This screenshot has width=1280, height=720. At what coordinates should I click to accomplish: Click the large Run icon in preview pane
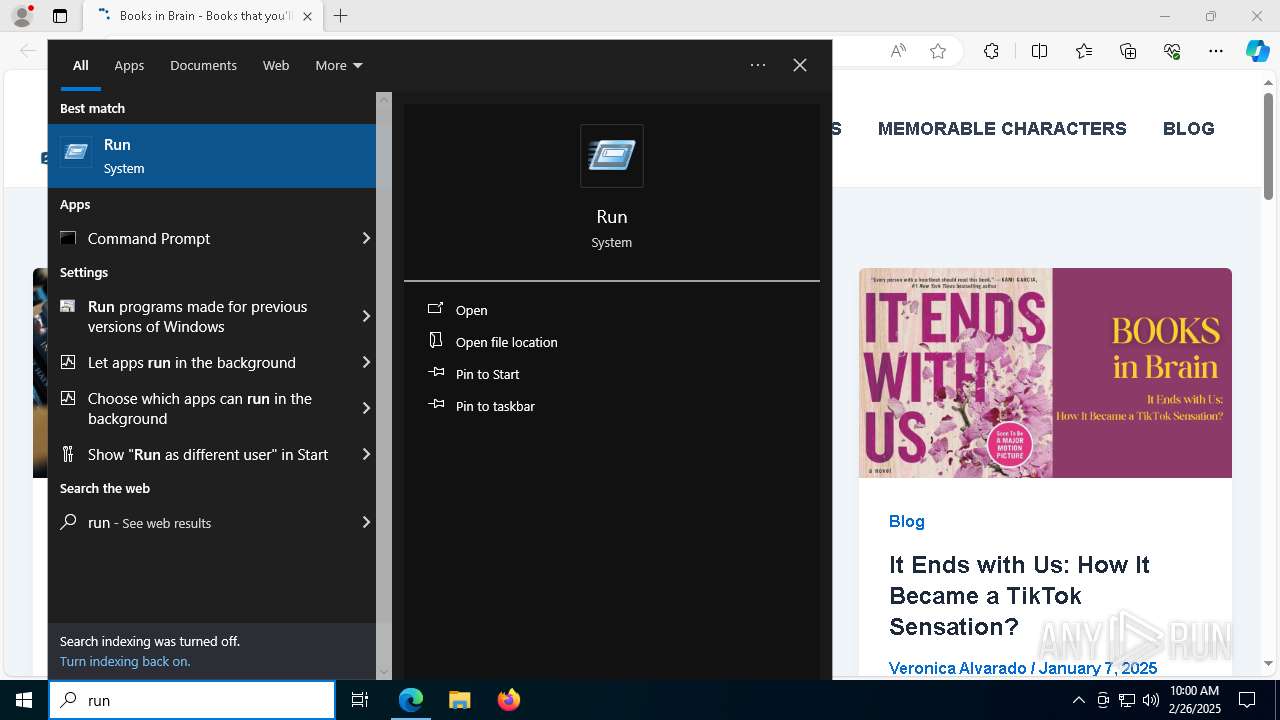coord(612,156)
